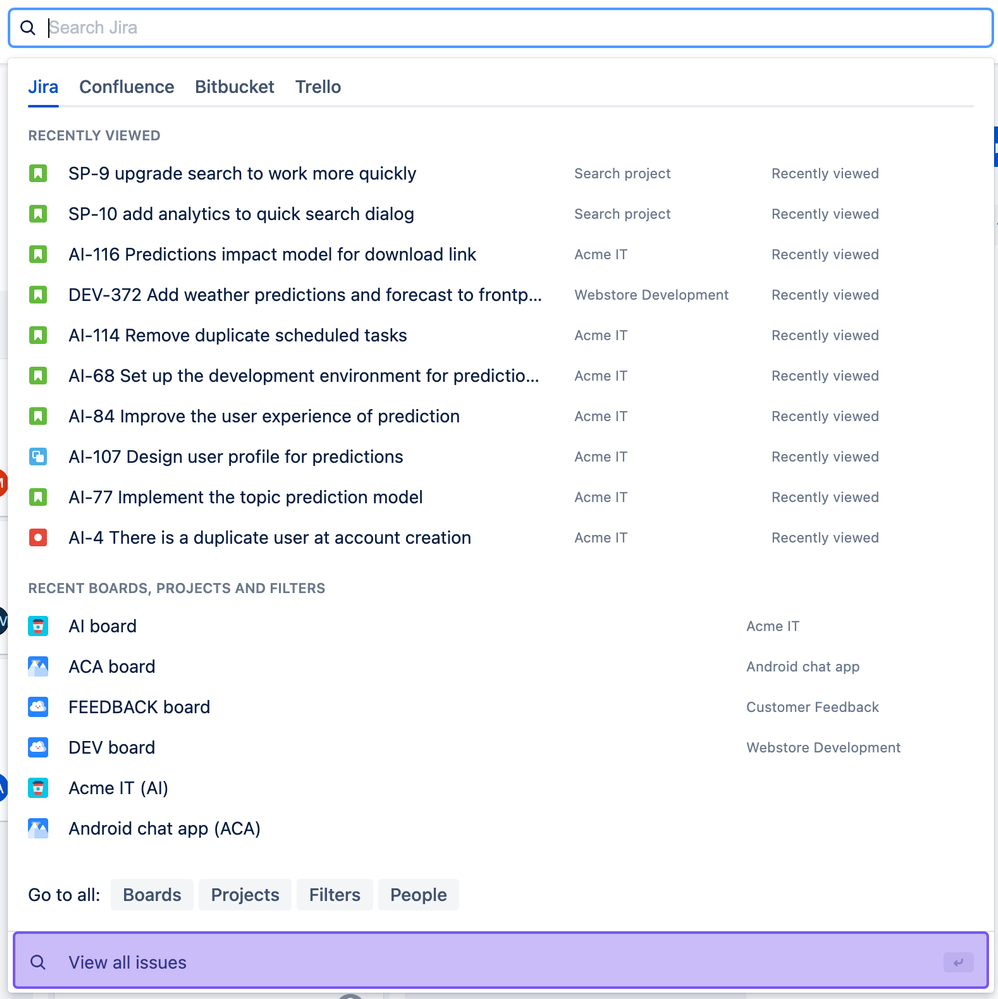
Task: Go to all Projects
Action: [245, 895]
